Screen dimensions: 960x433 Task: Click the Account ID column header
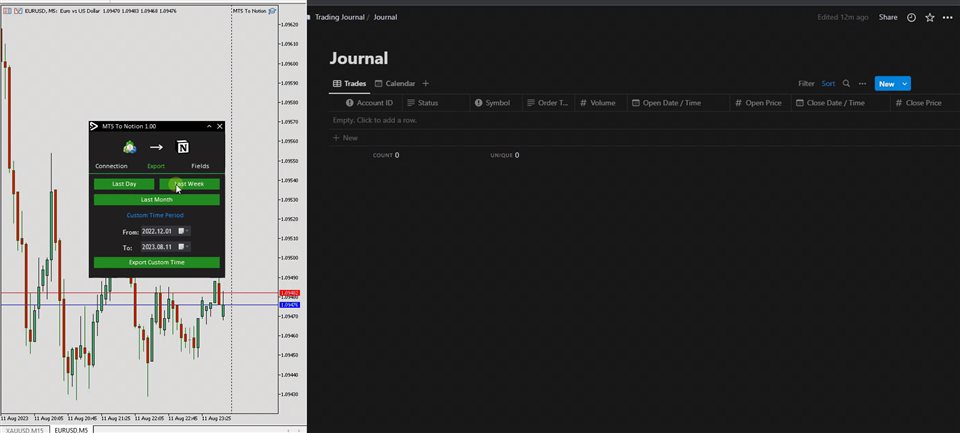[369, 103]
